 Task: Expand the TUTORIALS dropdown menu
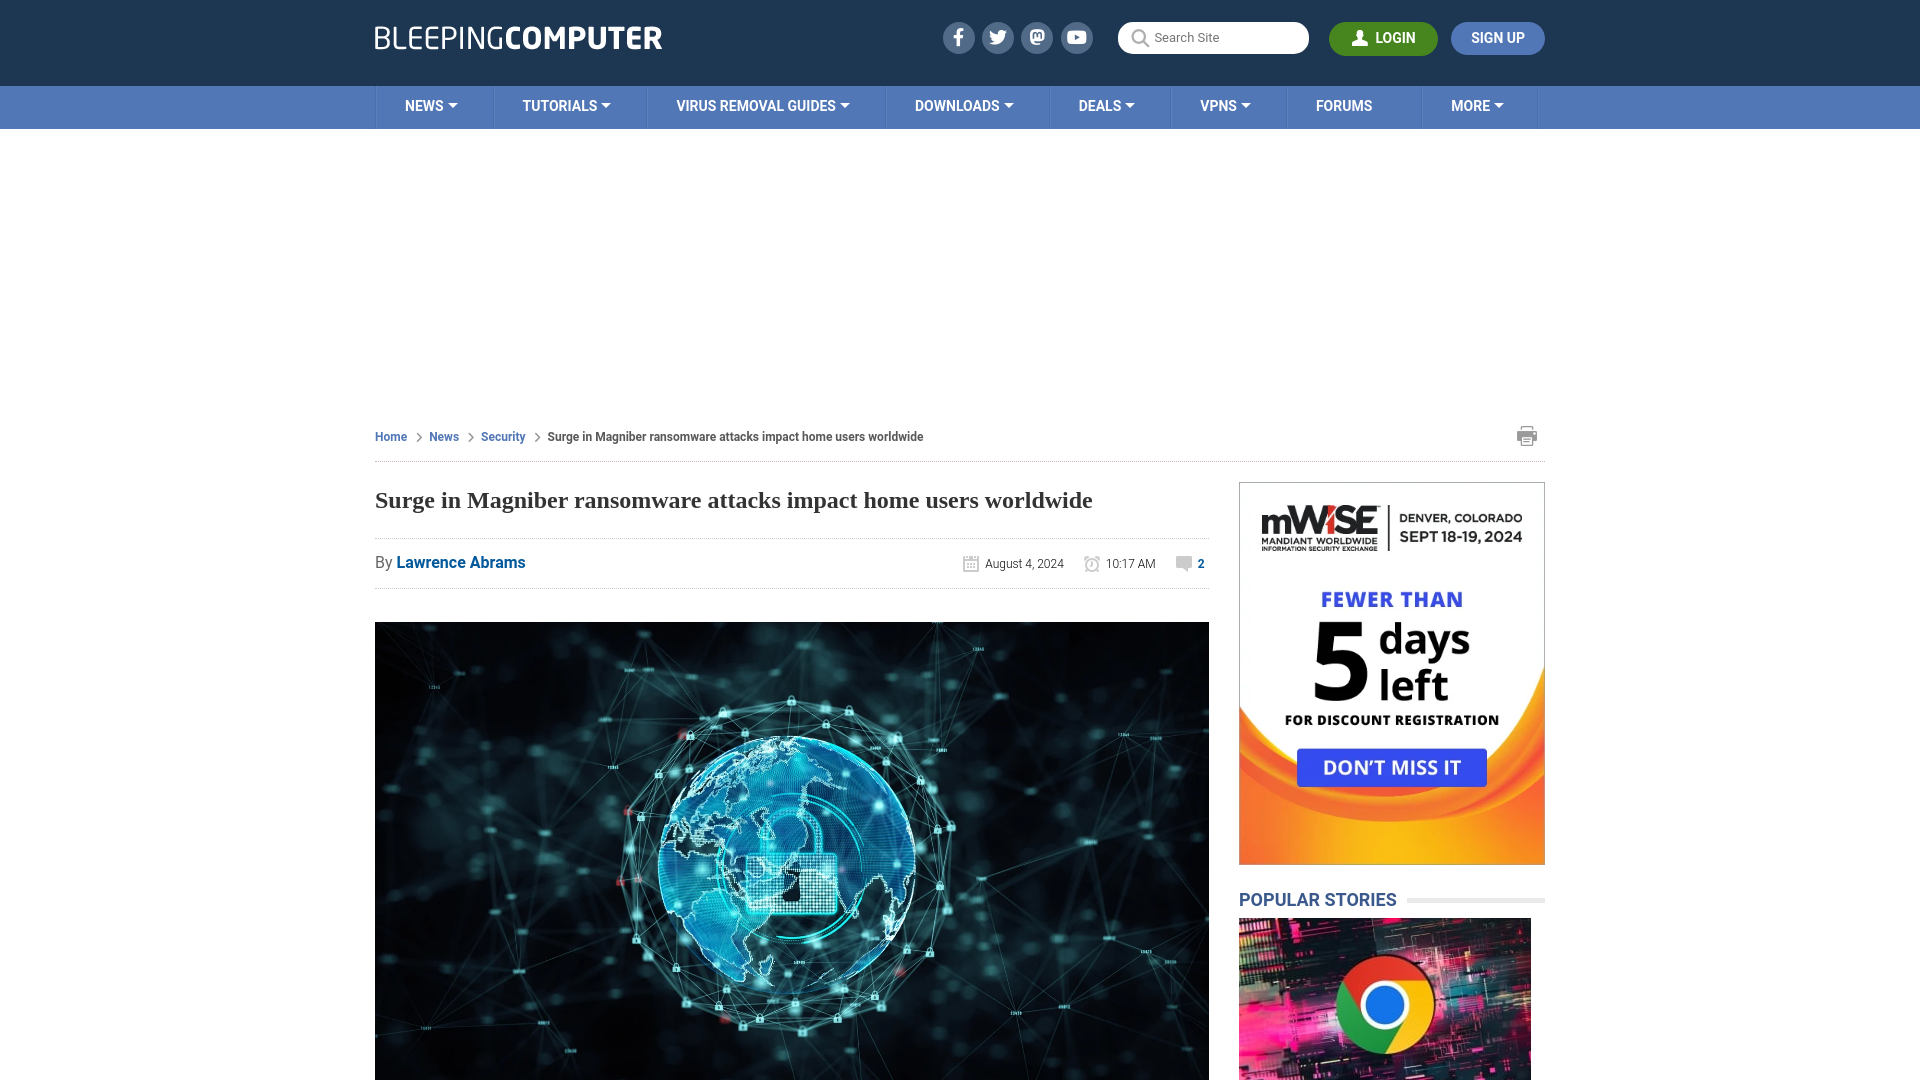[566, 105]
